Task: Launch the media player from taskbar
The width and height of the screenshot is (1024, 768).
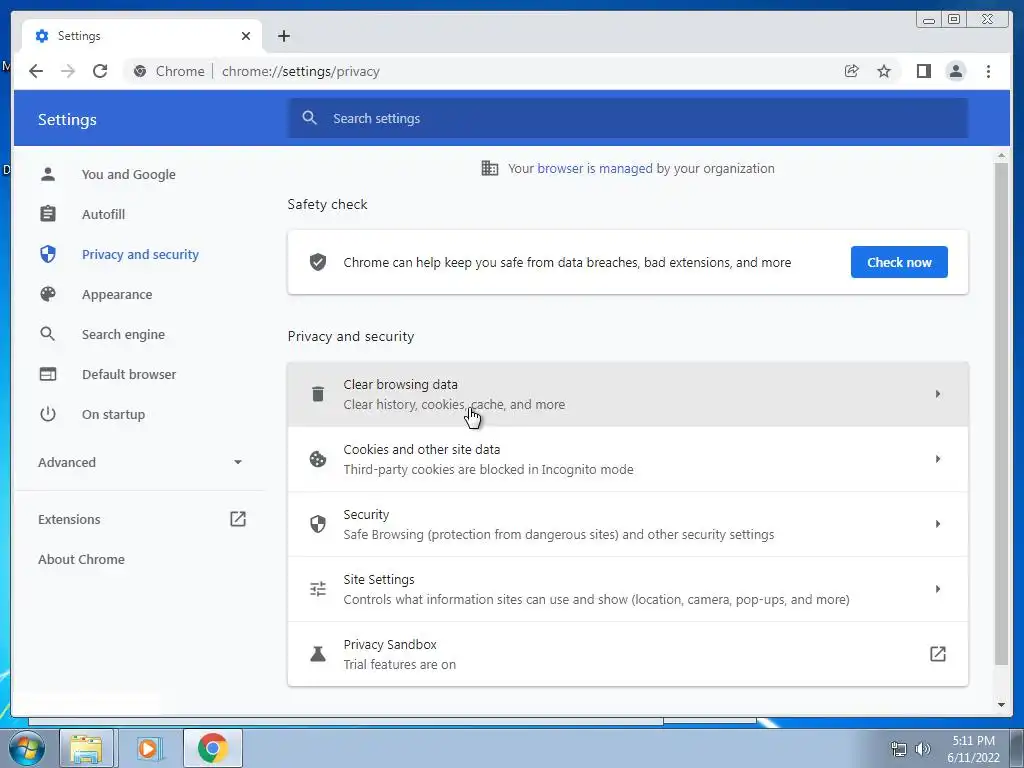Action: tap(148, 748)
